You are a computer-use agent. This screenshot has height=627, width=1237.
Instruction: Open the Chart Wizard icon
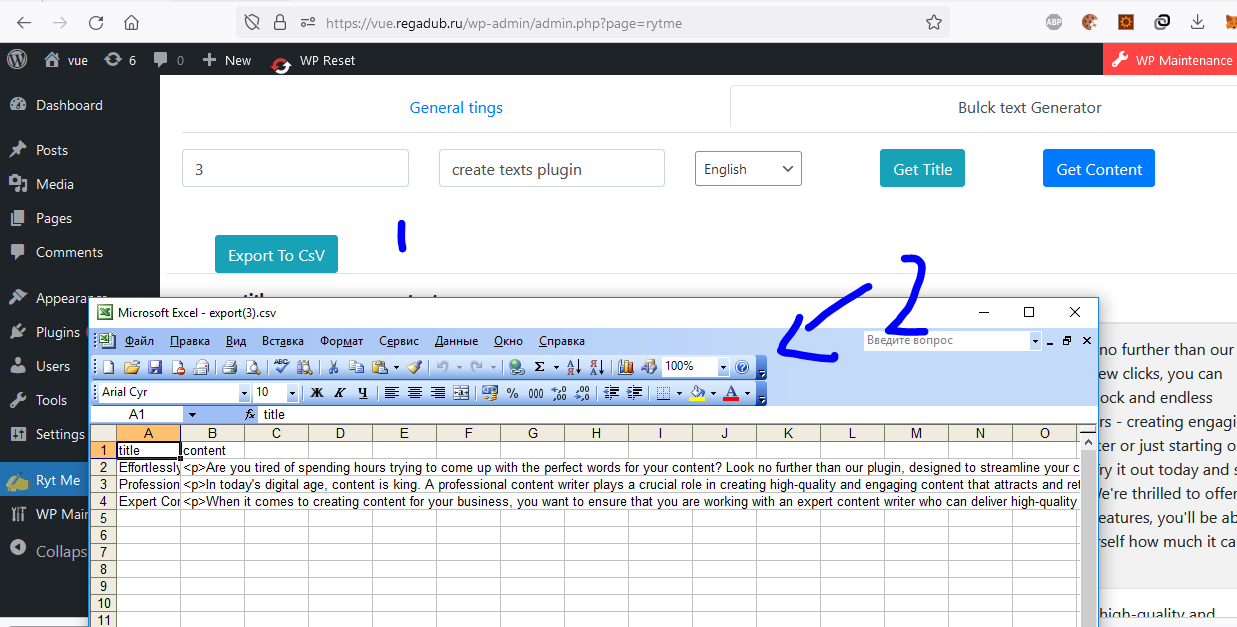[626, 367]
